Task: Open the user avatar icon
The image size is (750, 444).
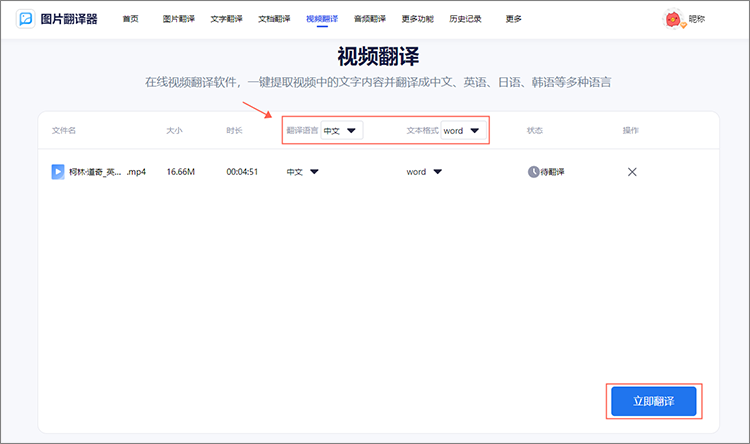Action: pyautogui.click(x=673, y=19)
